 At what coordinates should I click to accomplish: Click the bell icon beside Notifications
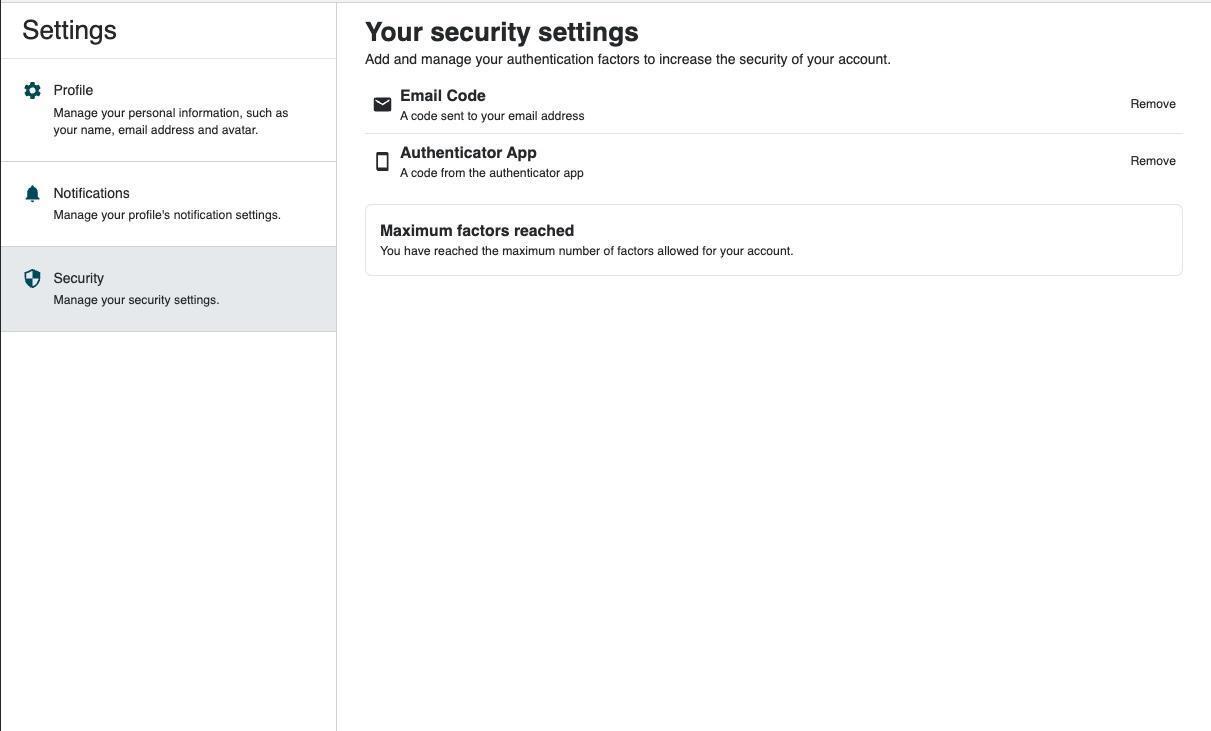point(32,194)
